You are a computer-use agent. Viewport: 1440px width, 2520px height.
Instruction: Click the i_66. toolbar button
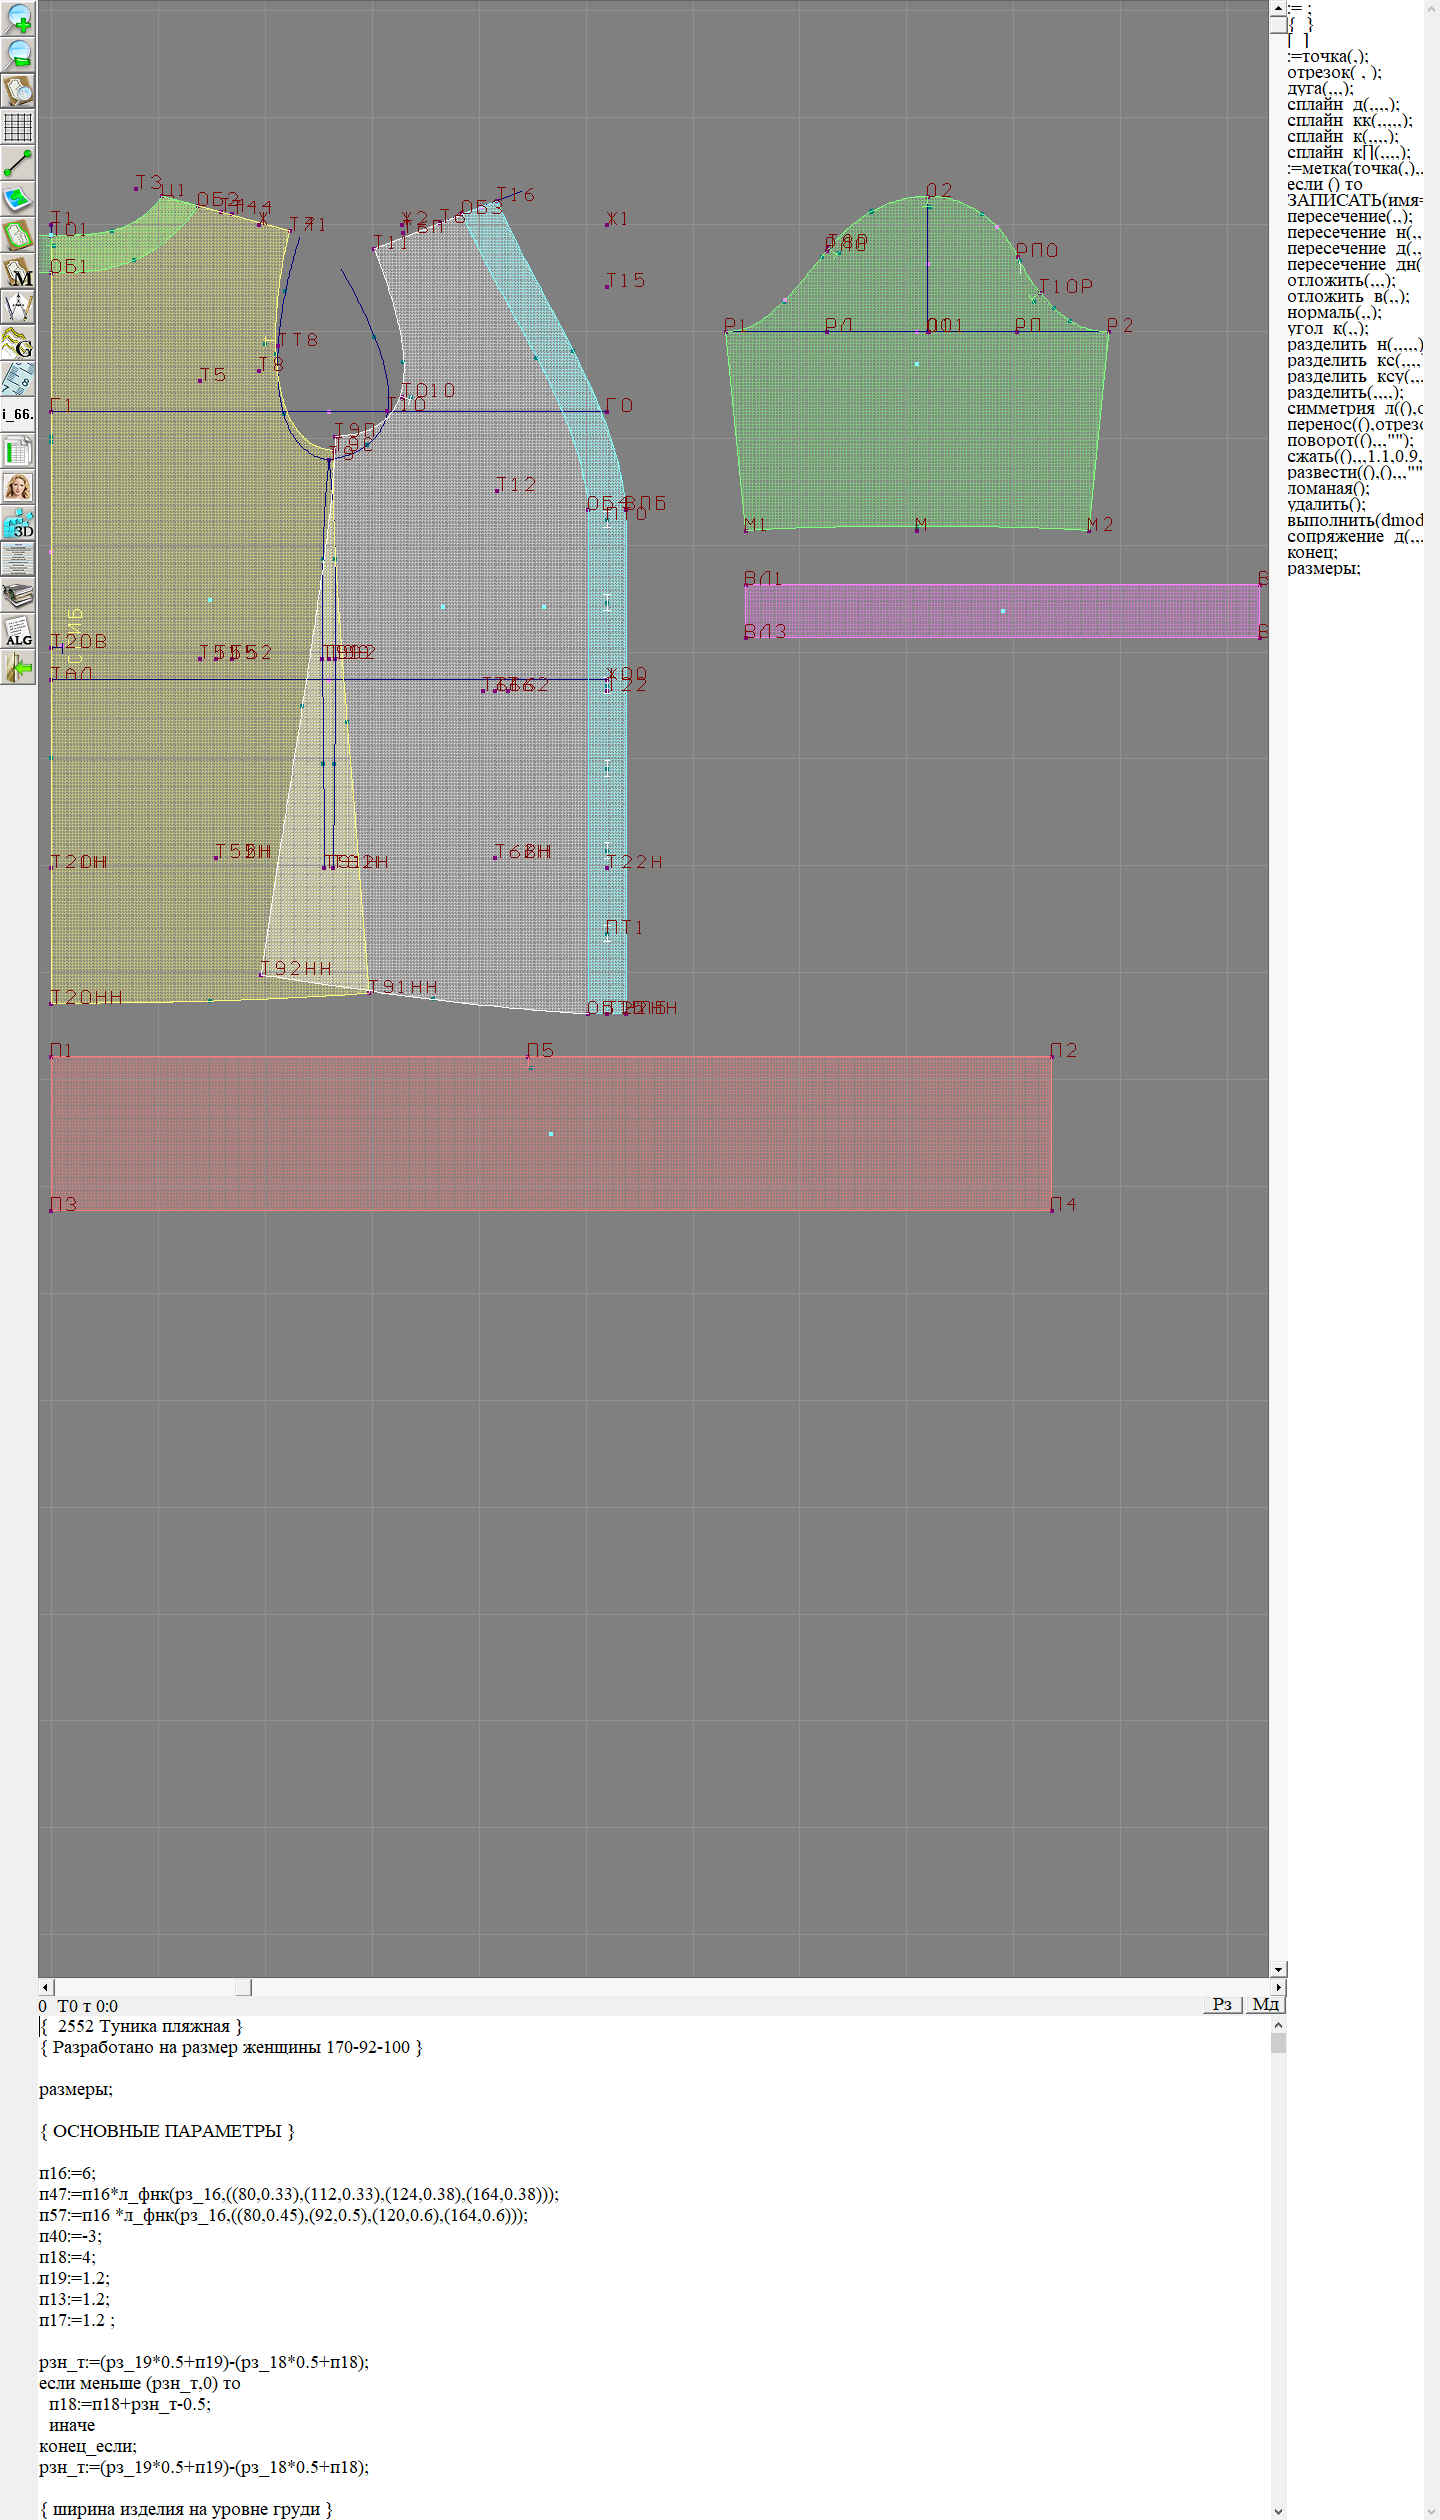tap(18, 414)
